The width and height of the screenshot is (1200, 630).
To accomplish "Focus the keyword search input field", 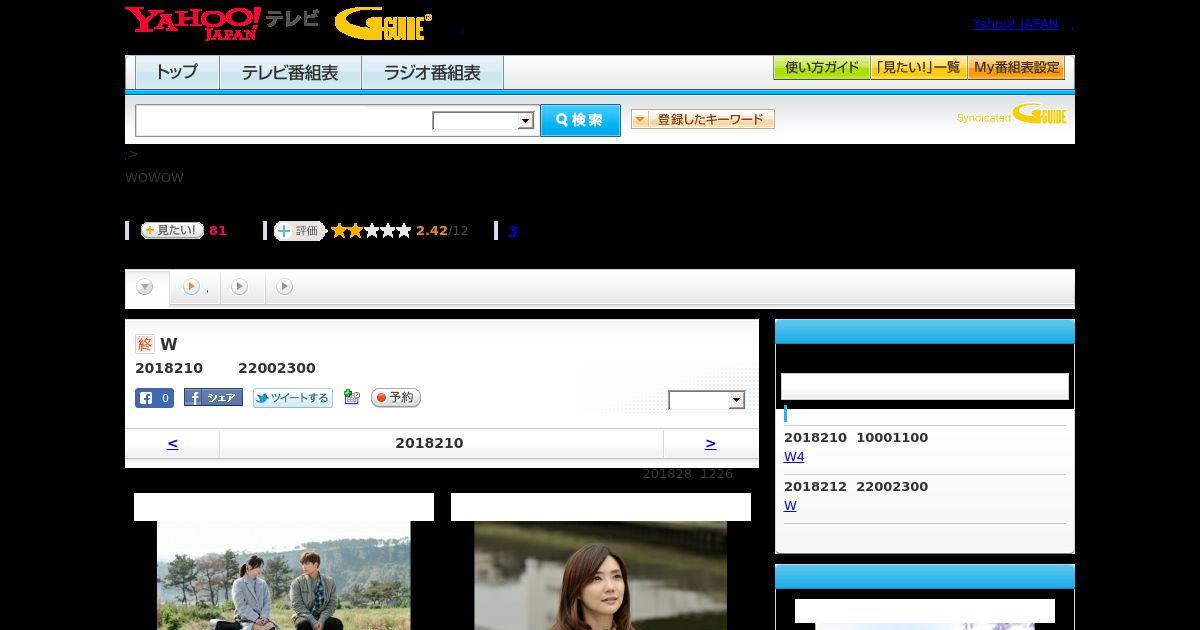I will click(284, 120).
